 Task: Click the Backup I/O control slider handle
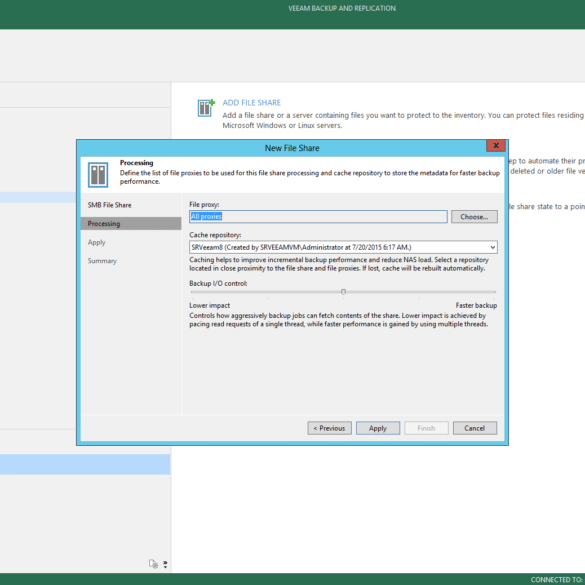(x=343, y=292)
